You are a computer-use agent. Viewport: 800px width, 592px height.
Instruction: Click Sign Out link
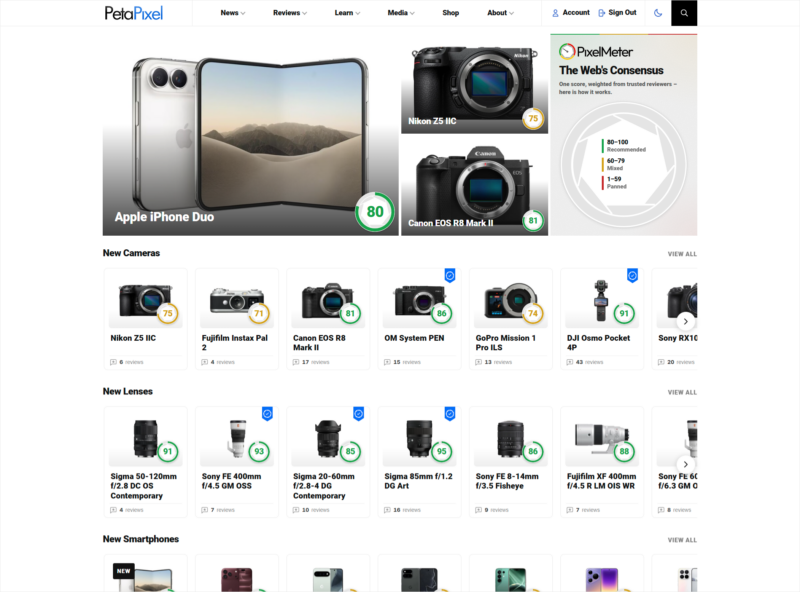coord(622,12)
